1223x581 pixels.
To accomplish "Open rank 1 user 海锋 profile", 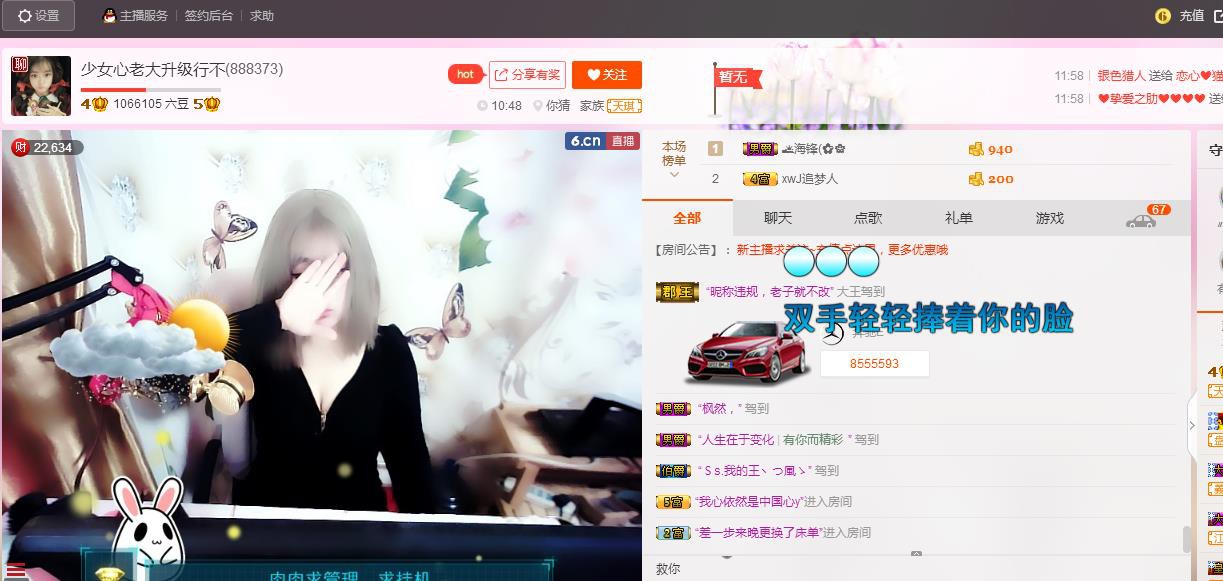I will pyautogui.click(x=813, y=149).
